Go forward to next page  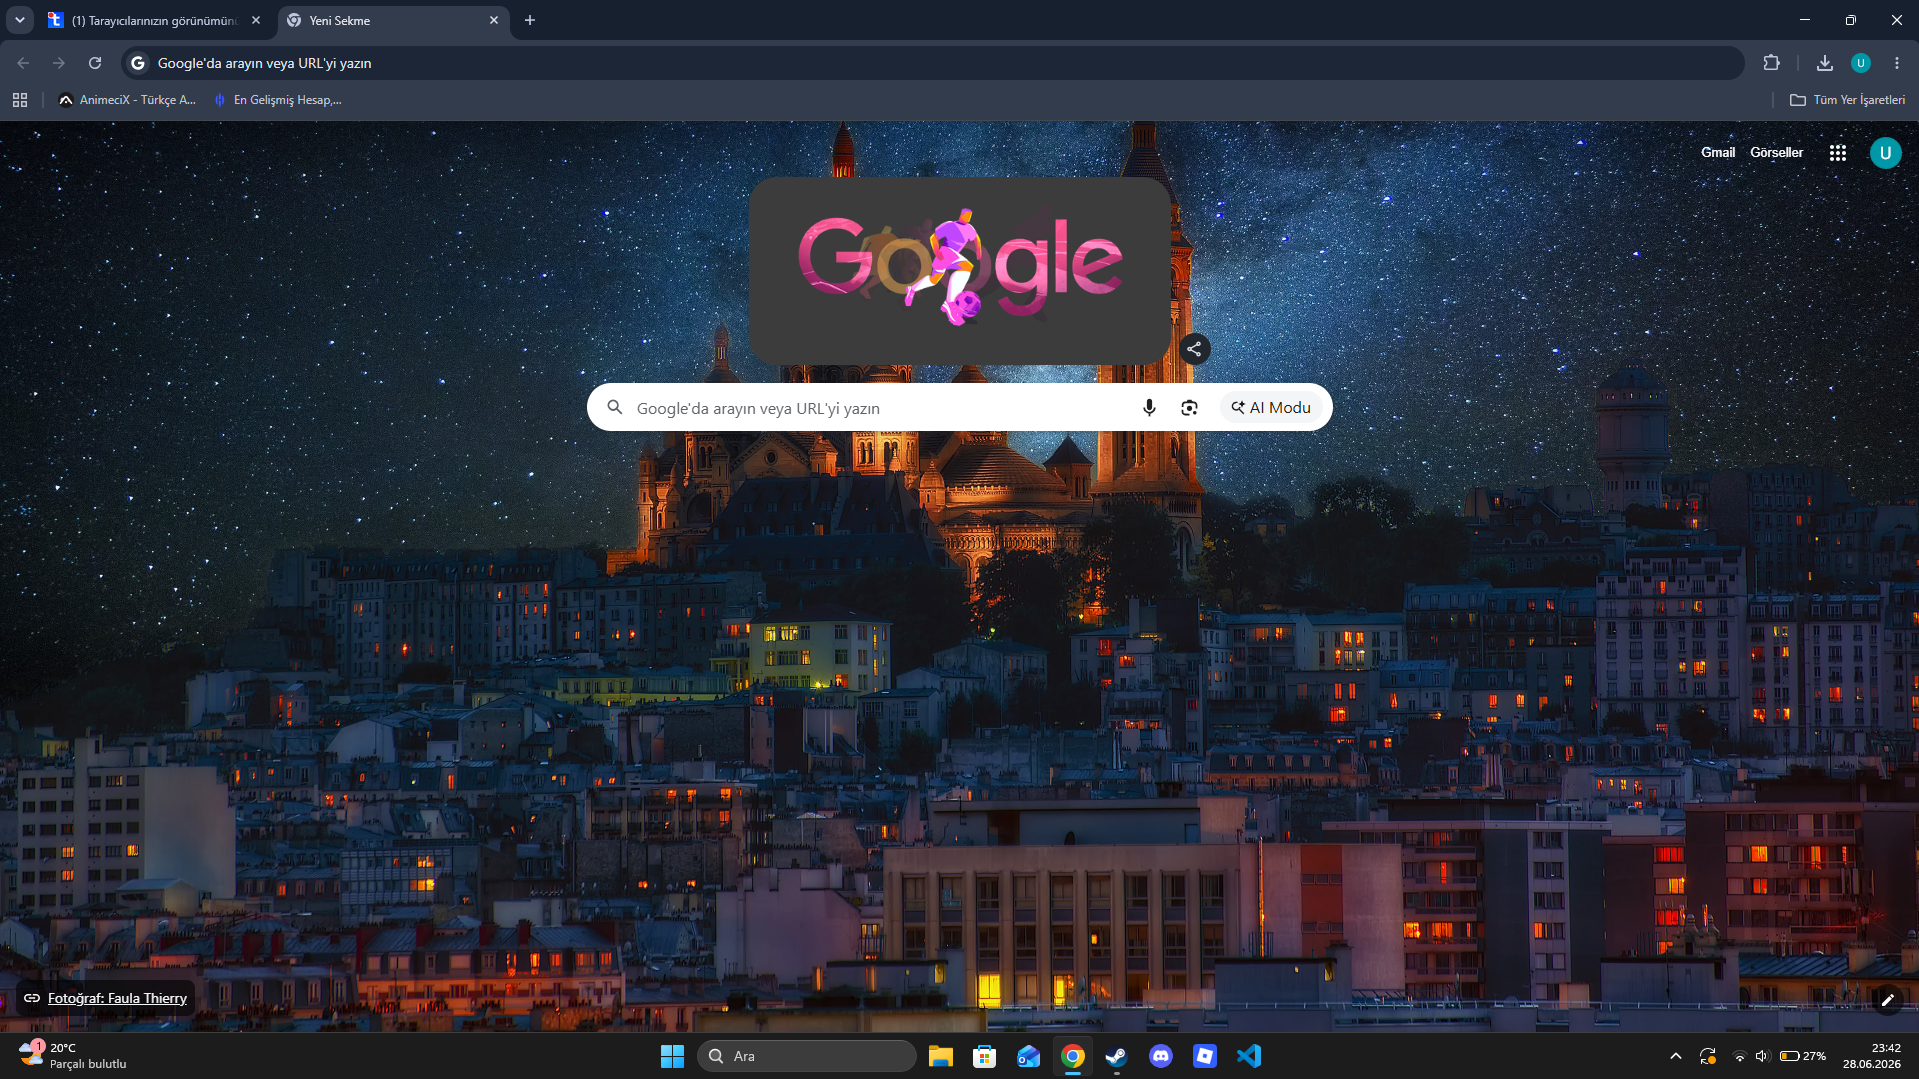pos(59,63)
